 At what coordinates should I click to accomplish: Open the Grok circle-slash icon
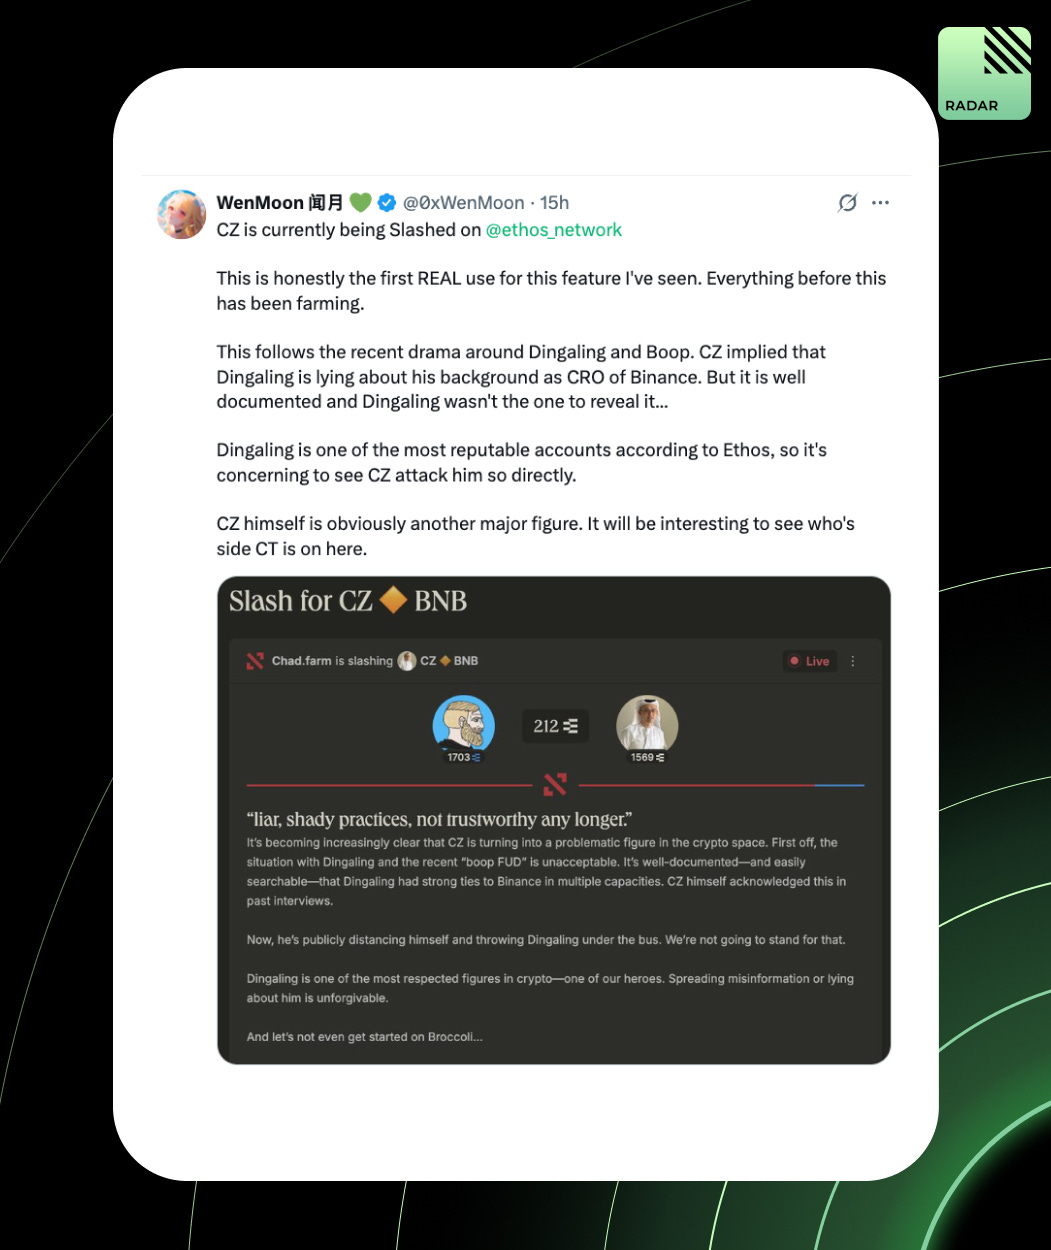pos(847,203)
